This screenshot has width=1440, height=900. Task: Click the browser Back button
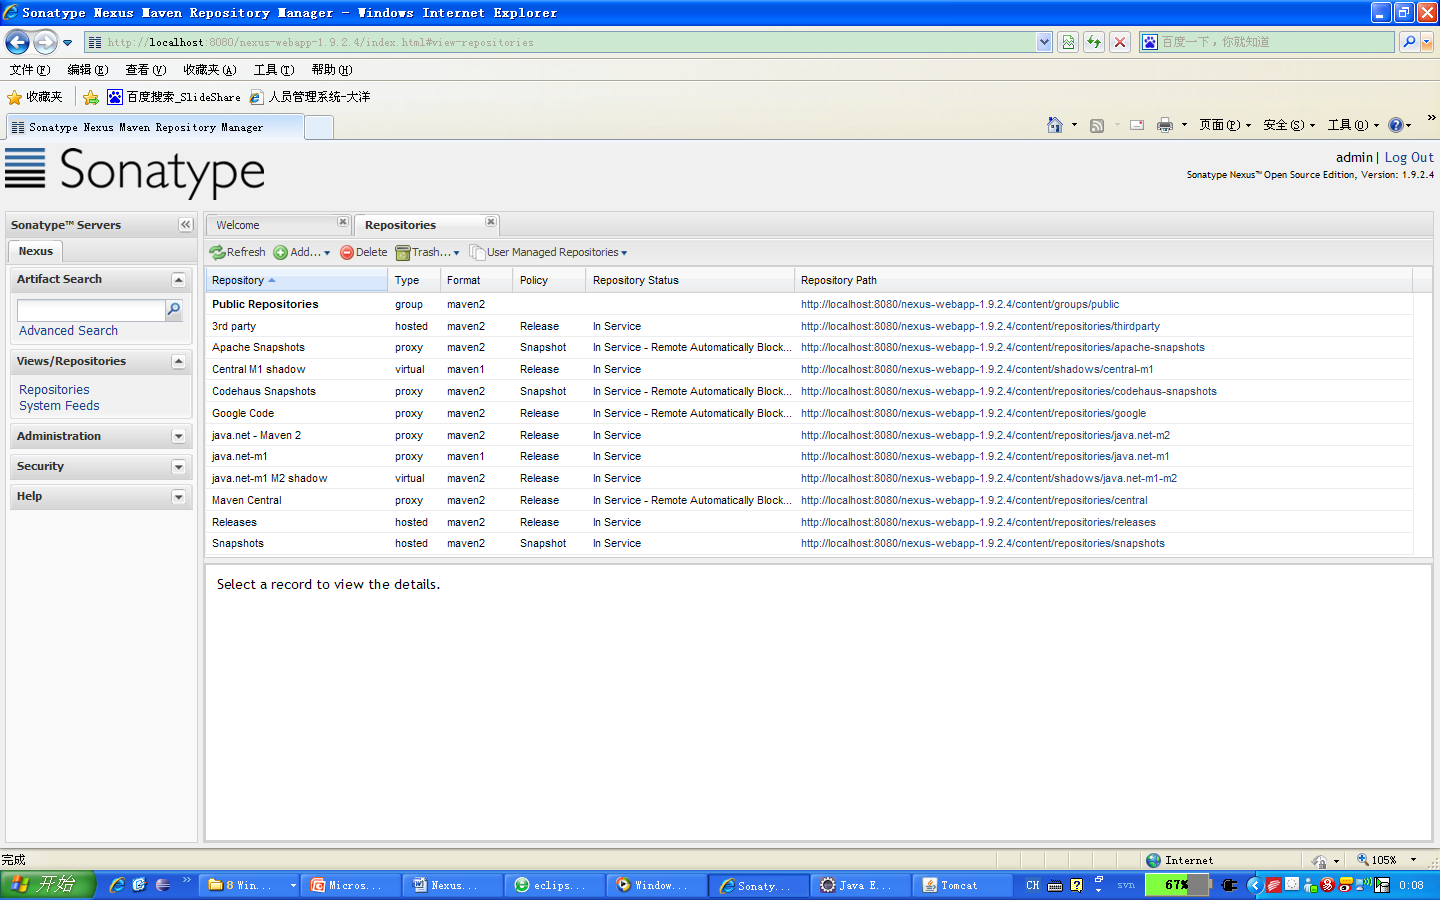pyautogui.click(x=17, y=42)
